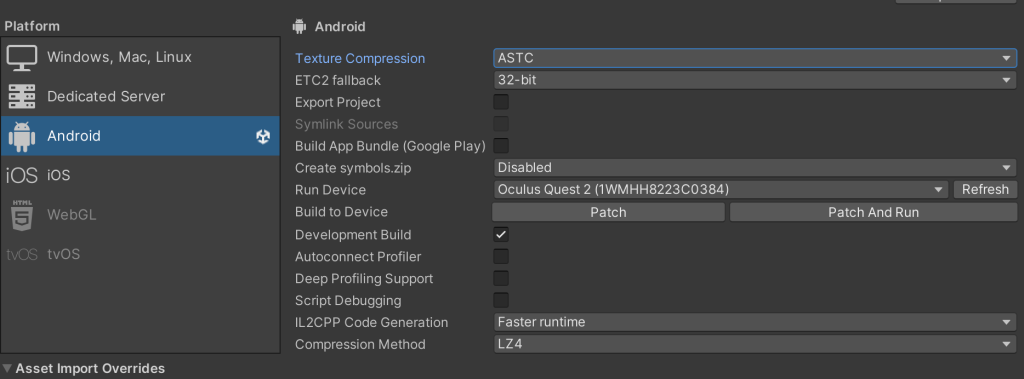
Task: Pick the WebGL HTML5 icon
Action: pyautogui.click(x=22, y=215)
